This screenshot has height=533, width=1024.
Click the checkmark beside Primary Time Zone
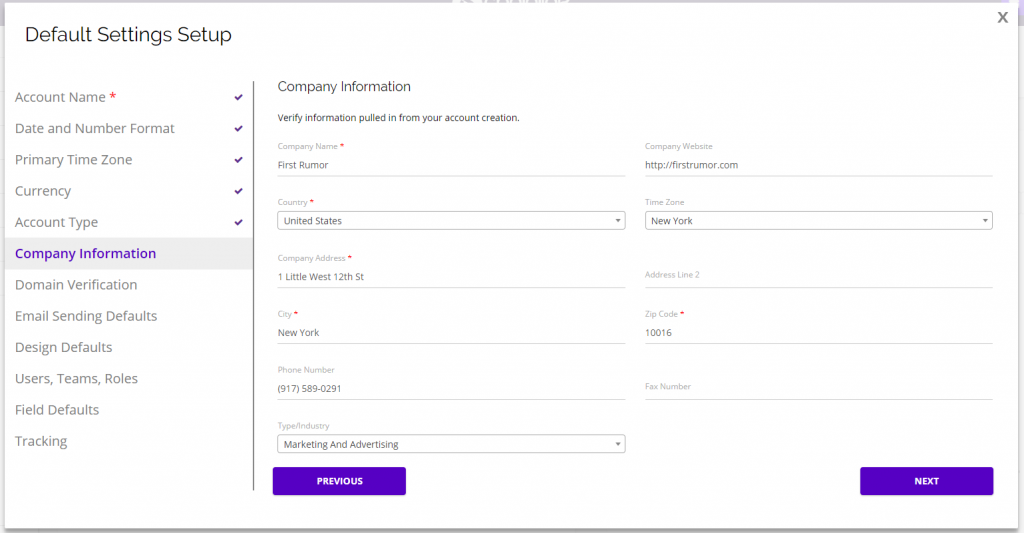(238, 160)
